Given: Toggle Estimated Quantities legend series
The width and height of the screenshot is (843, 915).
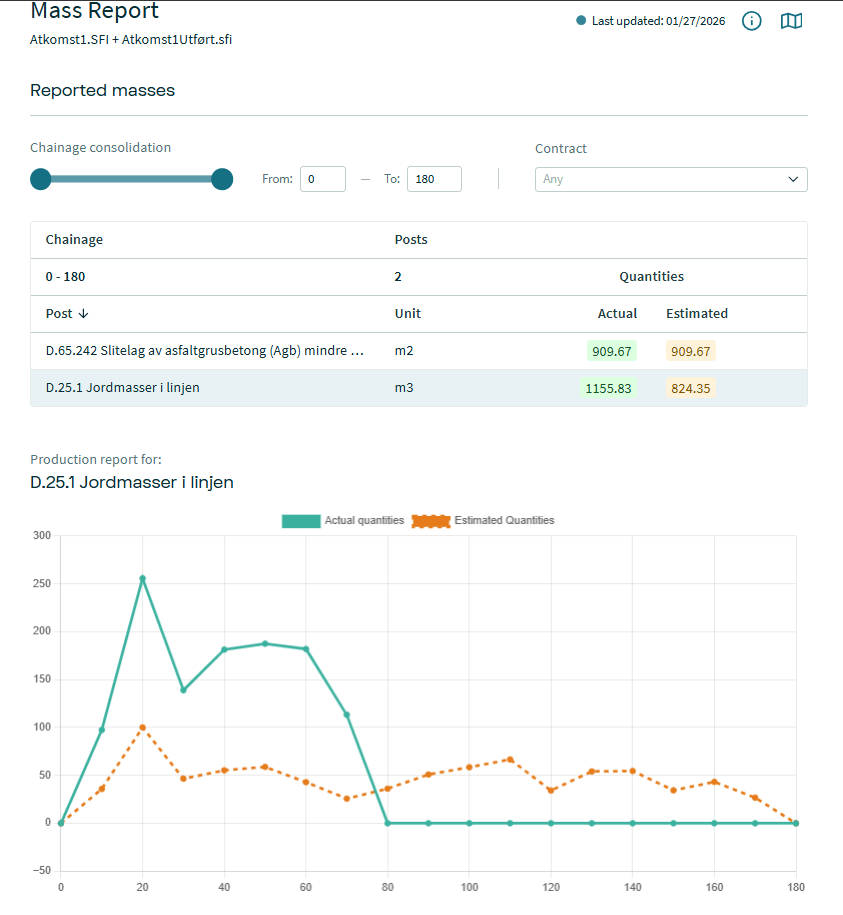Looking at the screenshot, I should (432, 521).
